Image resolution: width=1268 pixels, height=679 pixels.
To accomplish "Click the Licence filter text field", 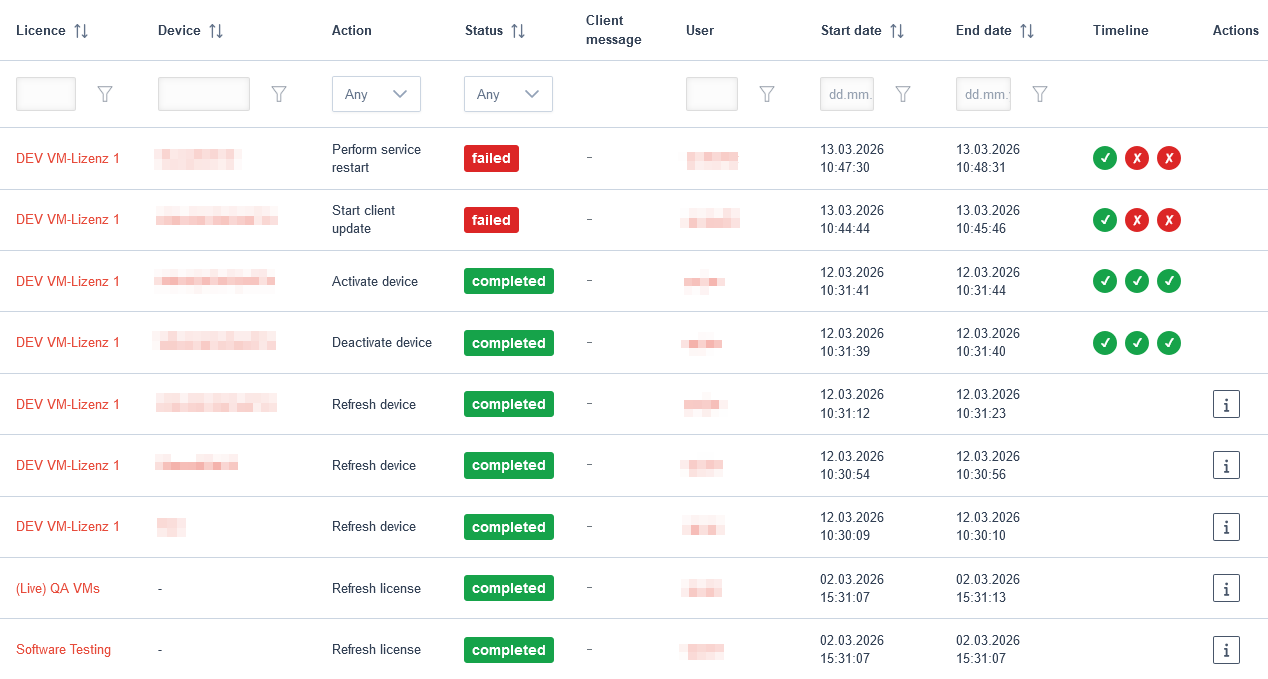I will click(46, 94).
